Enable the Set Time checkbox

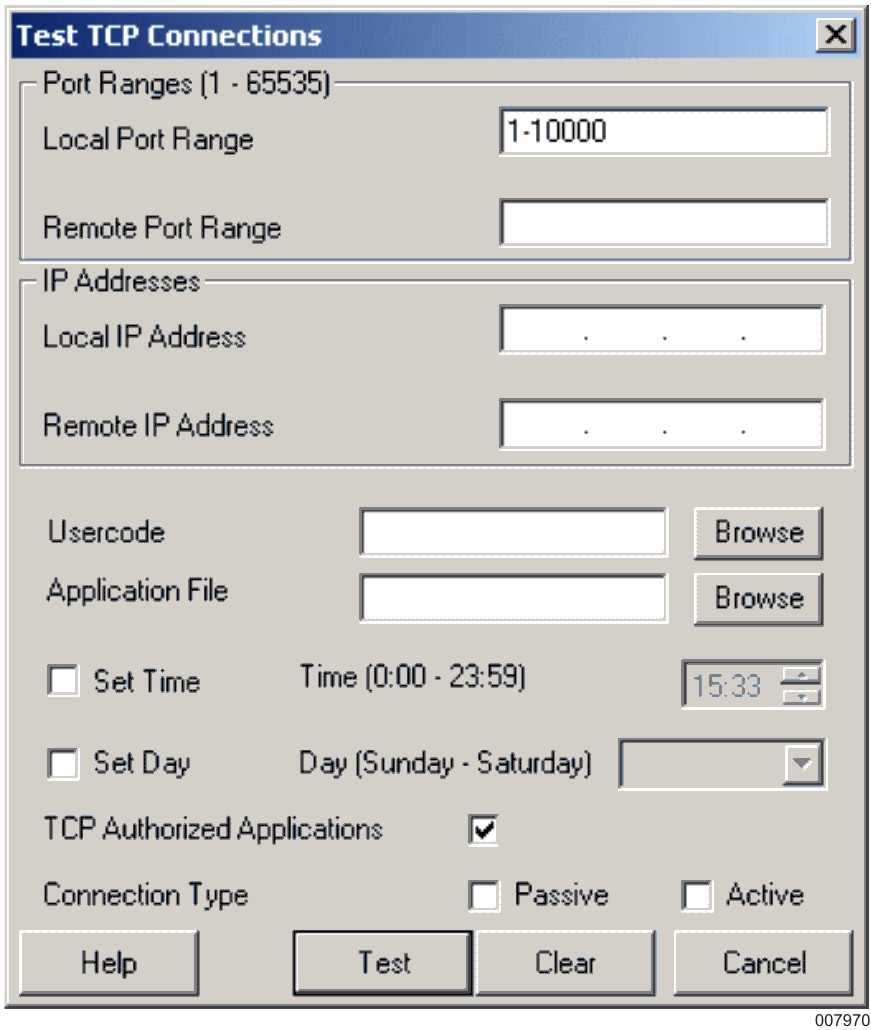click(x=63, y=682)
